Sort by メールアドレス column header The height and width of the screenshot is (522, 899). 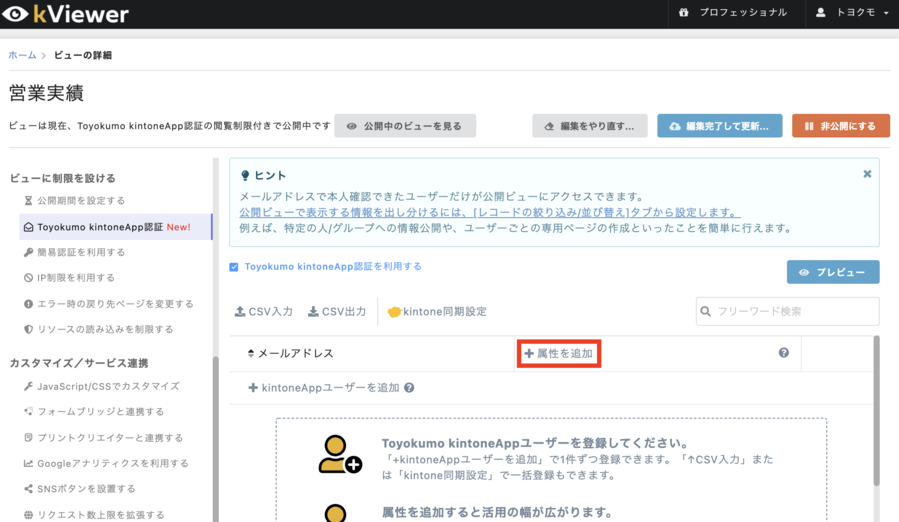click(x=290, y=353)
